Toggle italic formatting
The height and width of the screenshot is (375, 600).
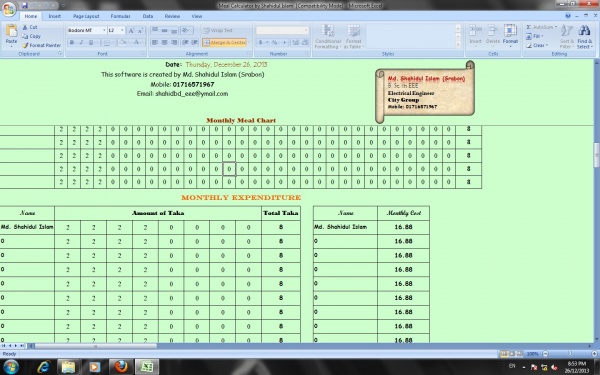pyautogui.click(x=81, y=42)
